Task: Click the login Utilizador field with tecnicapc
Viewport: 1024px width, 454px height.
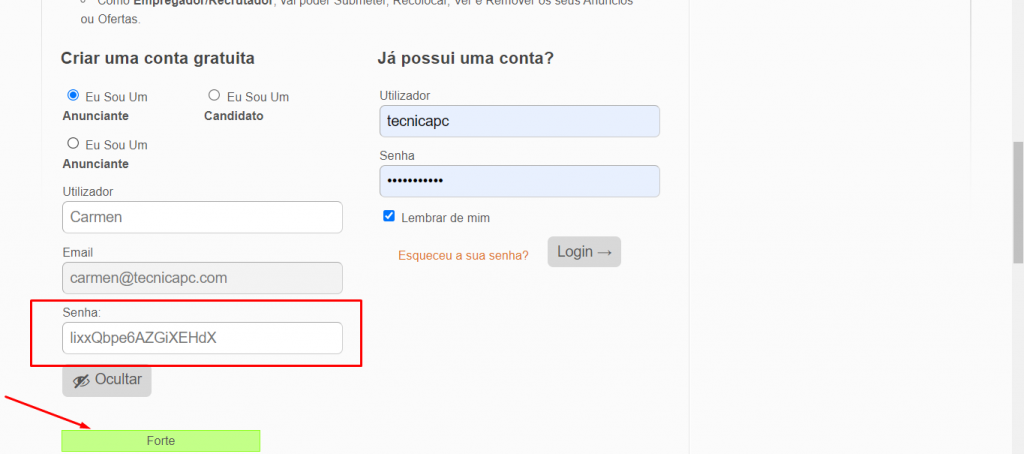Action: pos(519,122)
